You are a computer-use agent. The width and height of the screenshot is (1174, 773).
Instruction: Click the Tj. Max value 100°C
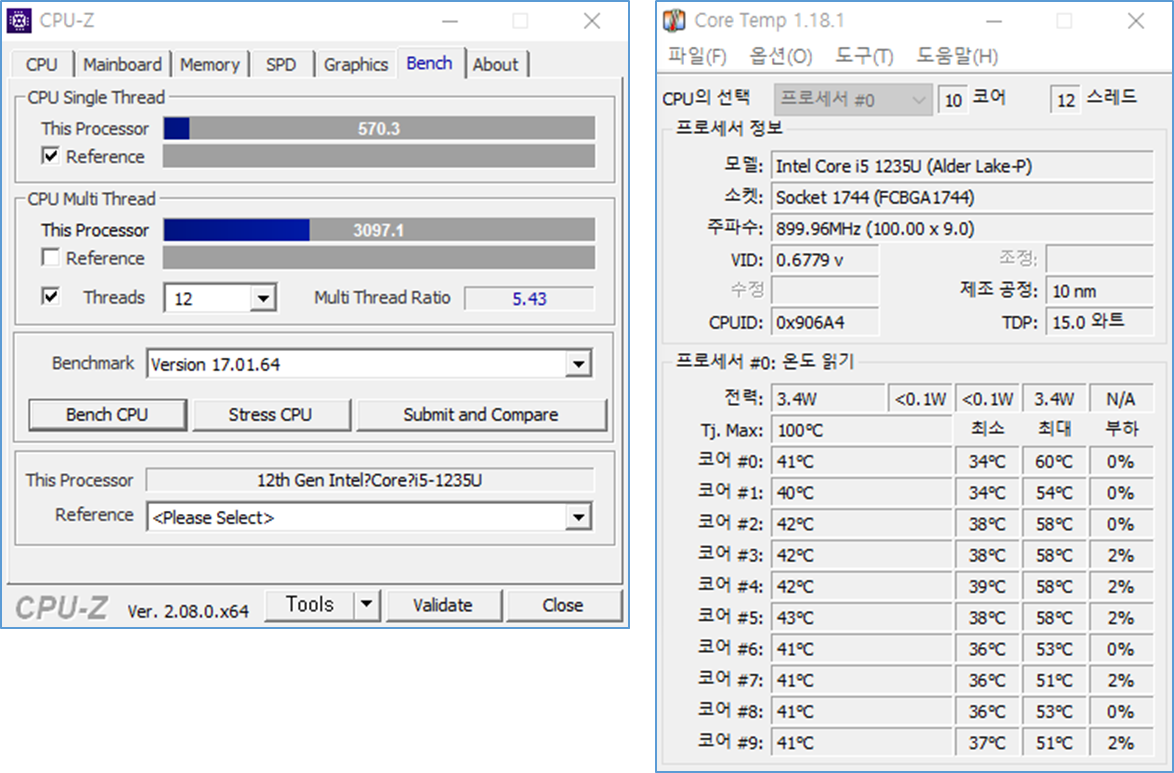tap(860, 431)
